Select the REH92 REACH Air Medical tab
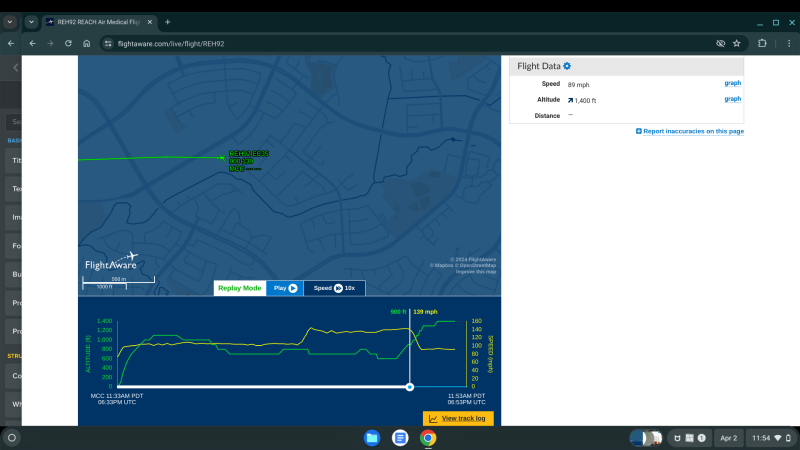The width and height of the screenshot is (800, 450). coord(98,22)
